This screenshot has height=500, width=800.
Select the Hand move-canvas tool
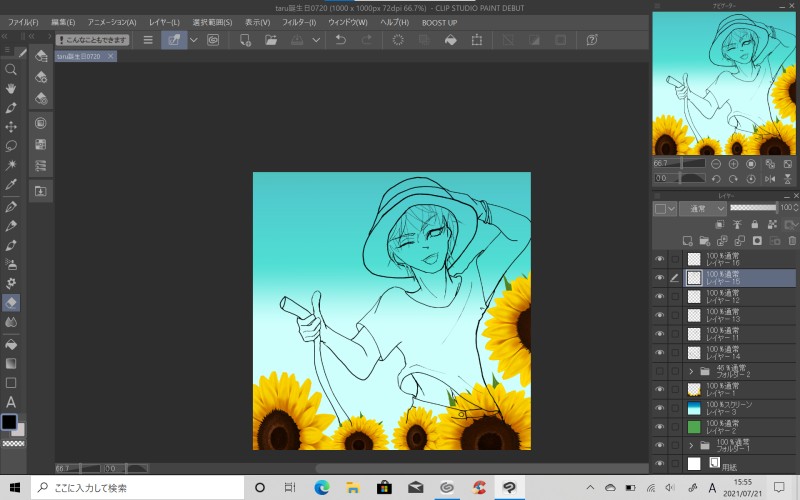tap(11, 88)
